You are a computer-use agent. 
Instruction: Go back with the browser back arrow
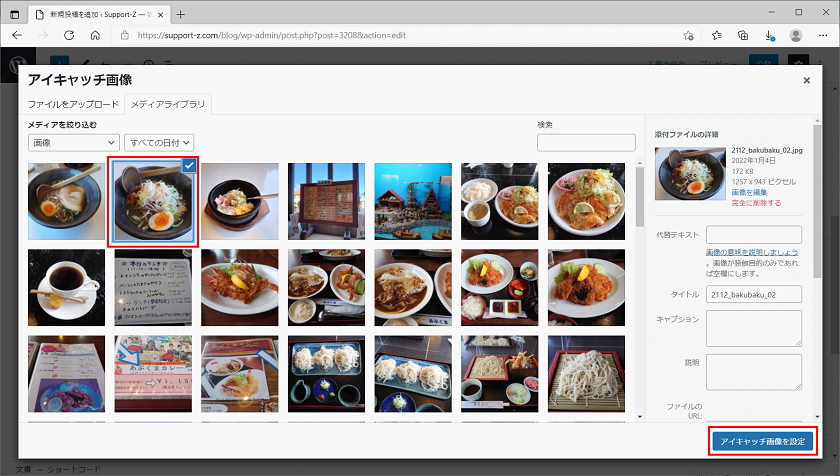[17, 35]
